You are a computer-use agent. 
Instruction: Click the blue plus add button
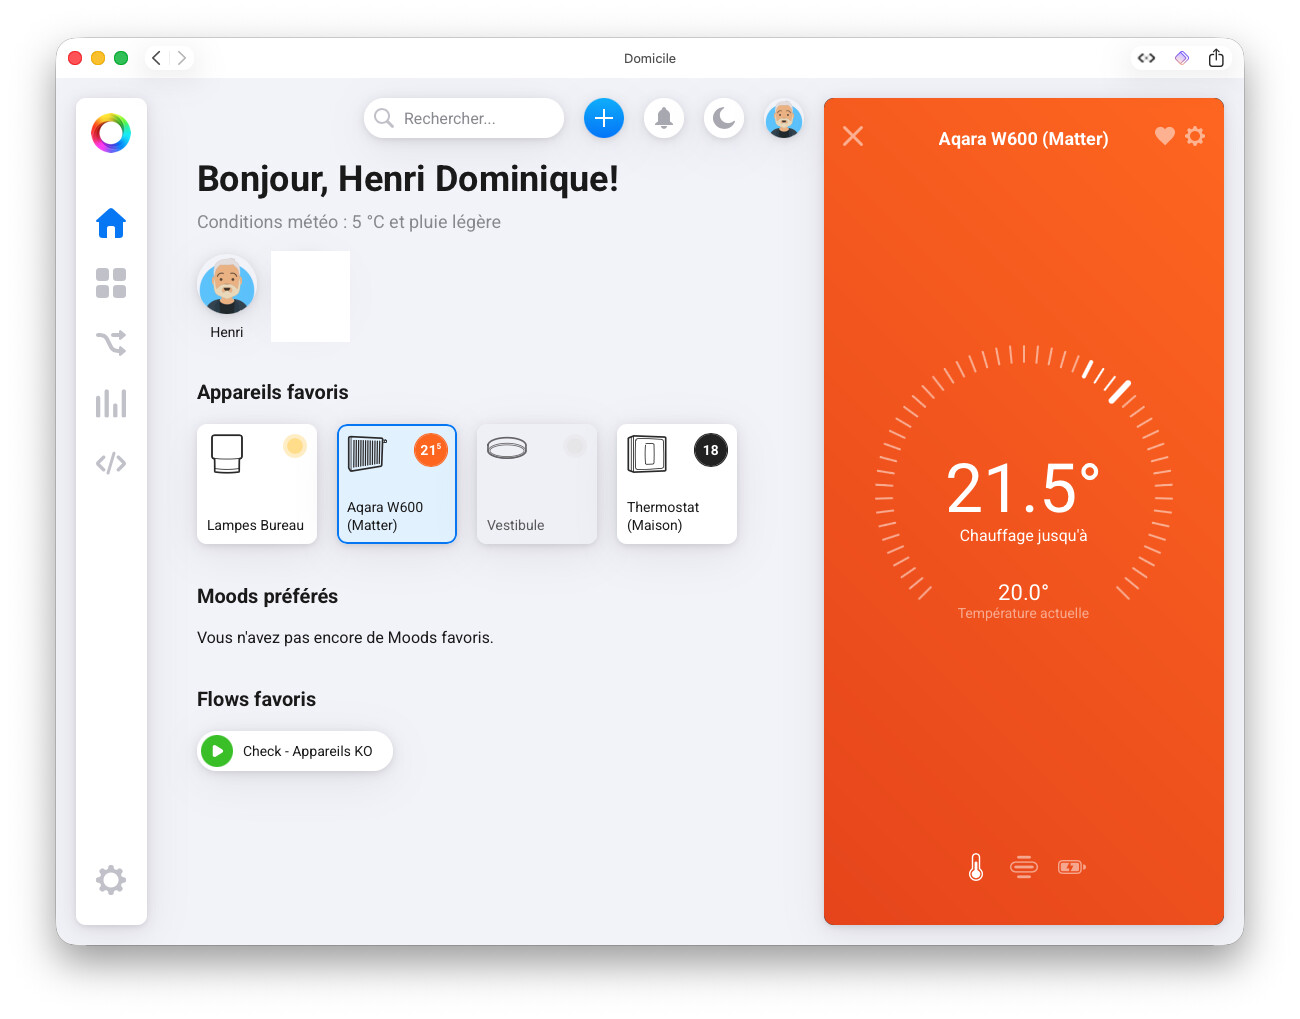click(x=604, y=118)
